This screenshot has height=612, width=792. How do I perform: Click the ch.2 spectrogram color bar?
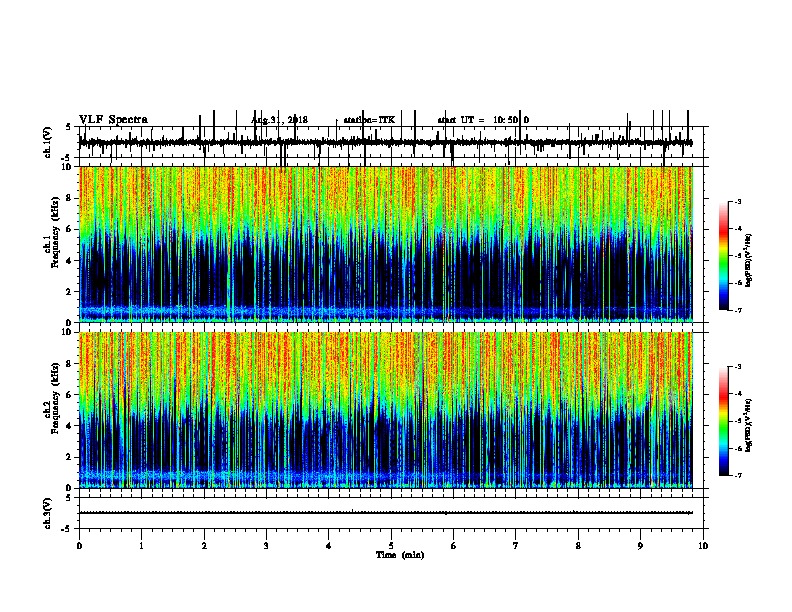tap(724, 421)
